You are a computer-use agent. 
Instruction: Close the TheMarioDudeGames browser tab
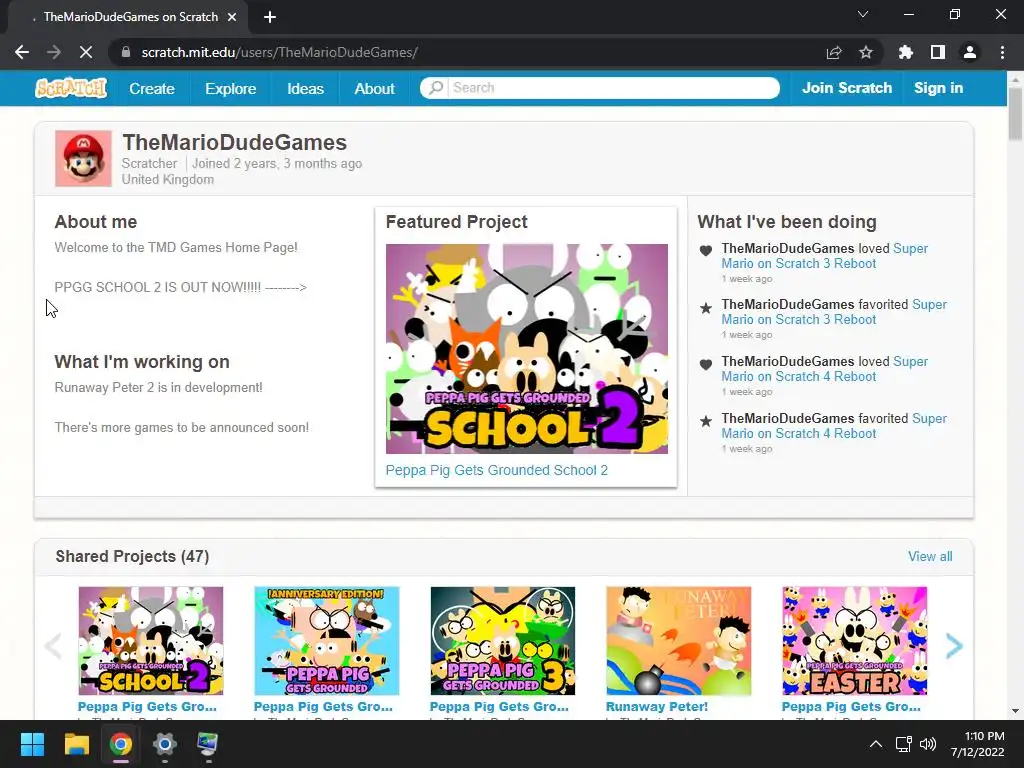click(232, 17)
